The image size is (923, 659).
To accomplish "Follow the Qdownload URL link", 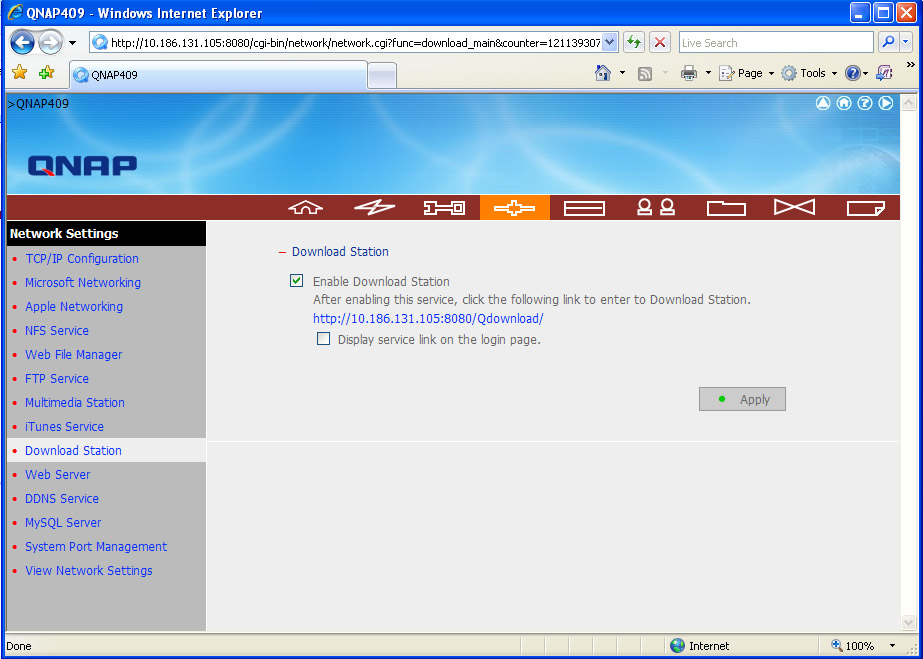I will (x=428, y=318).
